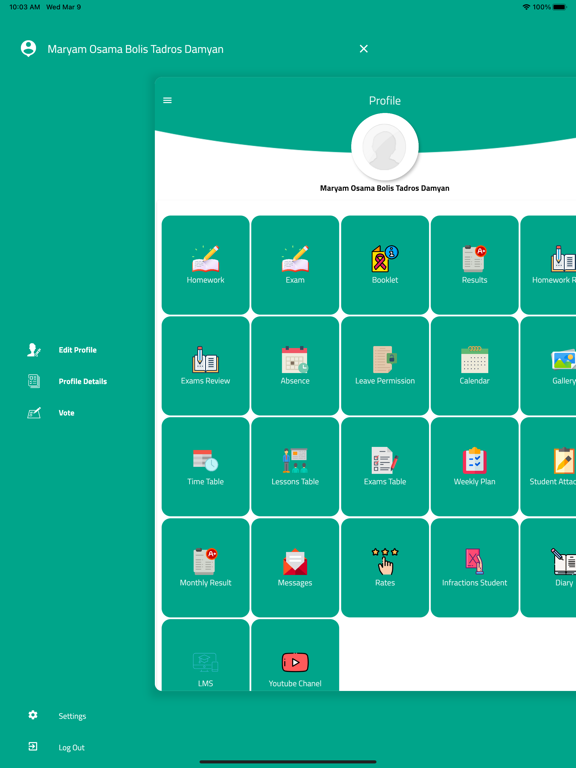Open the Monthly Result tile
576x768 pixels.
coord(205,568)
